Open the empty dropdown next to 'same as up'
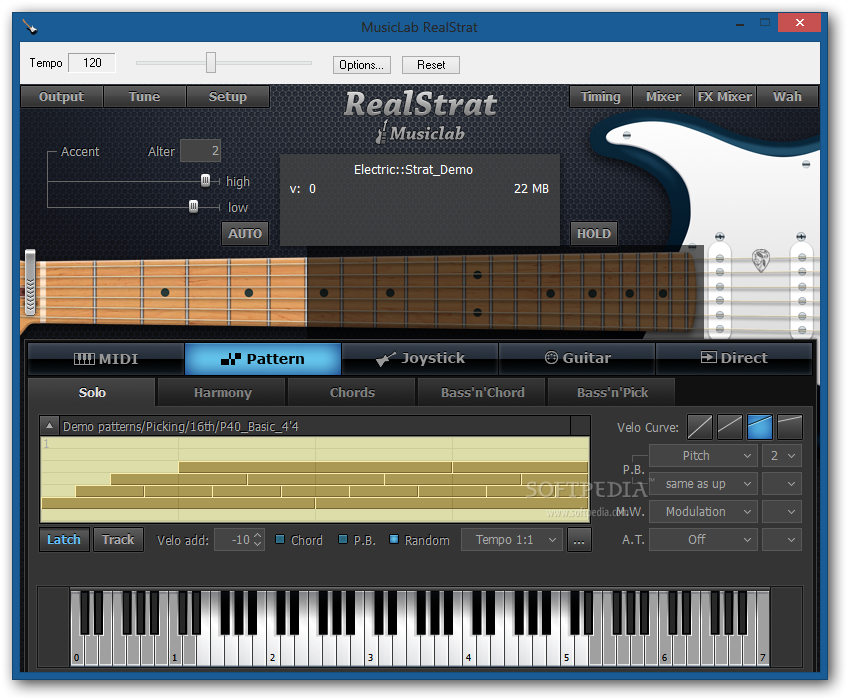 [782, 484]
